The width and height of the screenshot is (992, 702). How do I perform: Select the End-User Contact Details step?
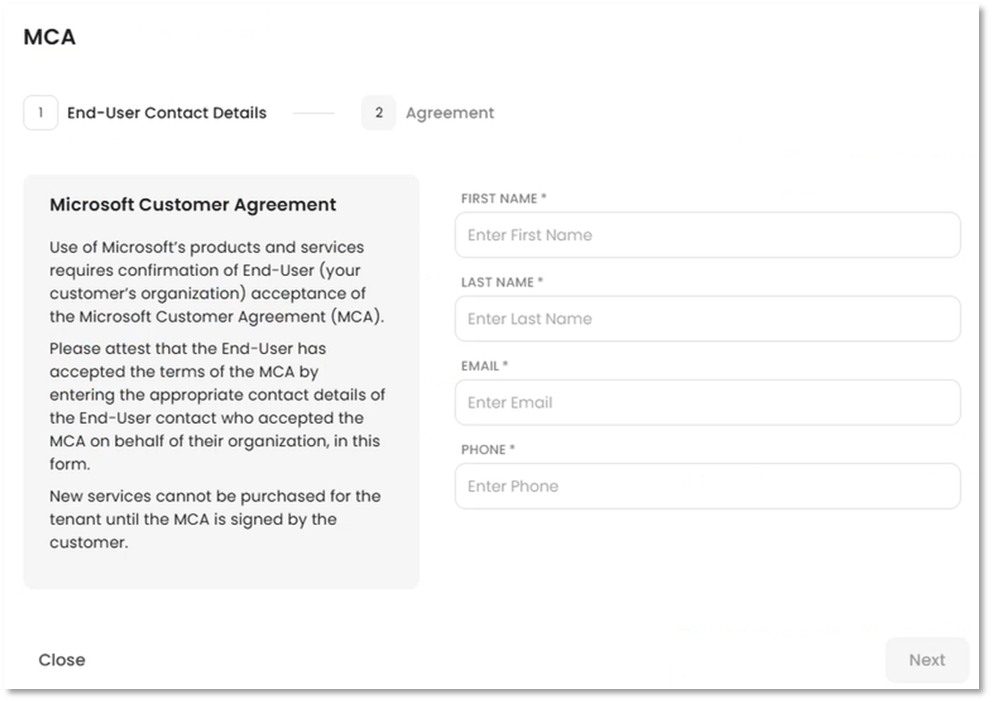coord(166,113)
